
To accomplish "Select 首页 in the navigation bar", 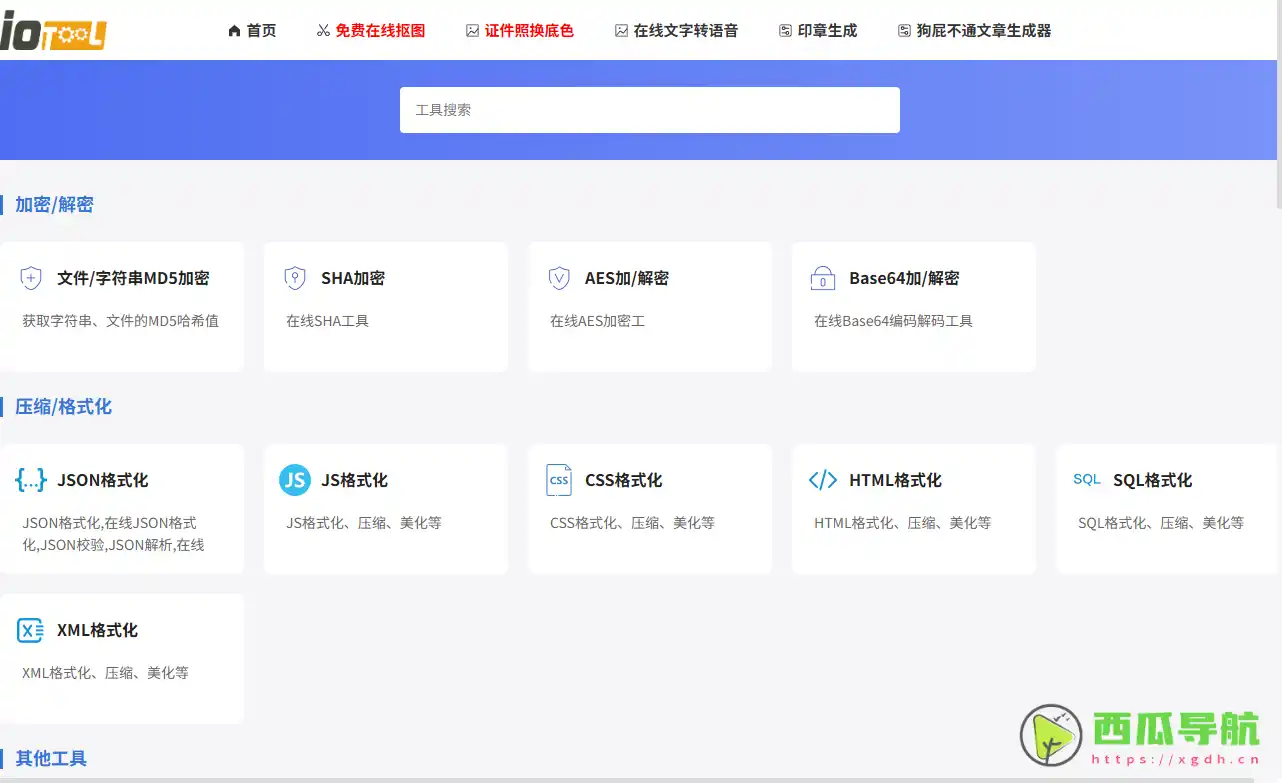I will 252,30.
